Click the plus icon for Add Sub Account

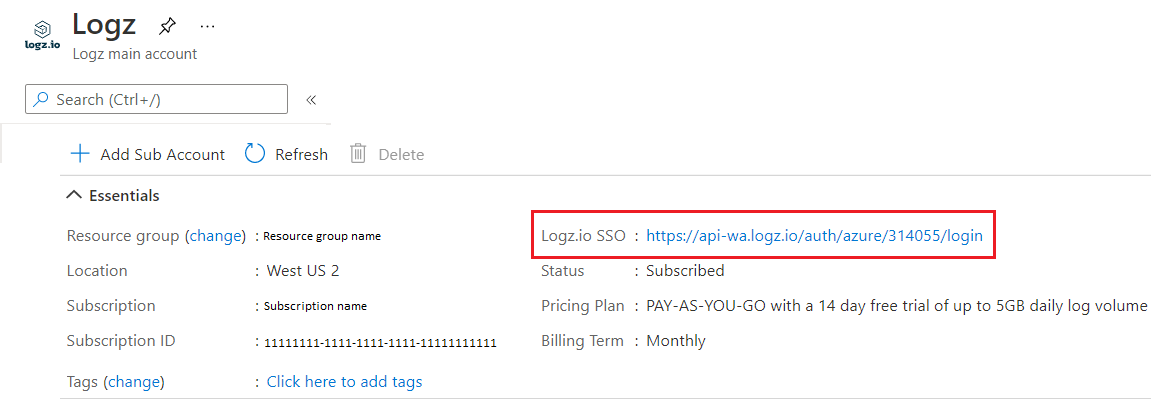[x=79, y=154]
